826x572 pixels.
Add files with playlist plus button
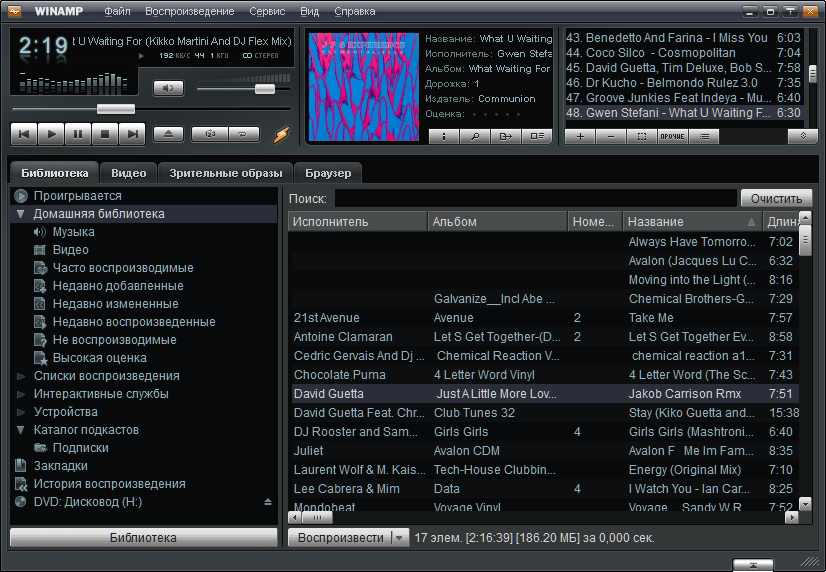(580, 136)
